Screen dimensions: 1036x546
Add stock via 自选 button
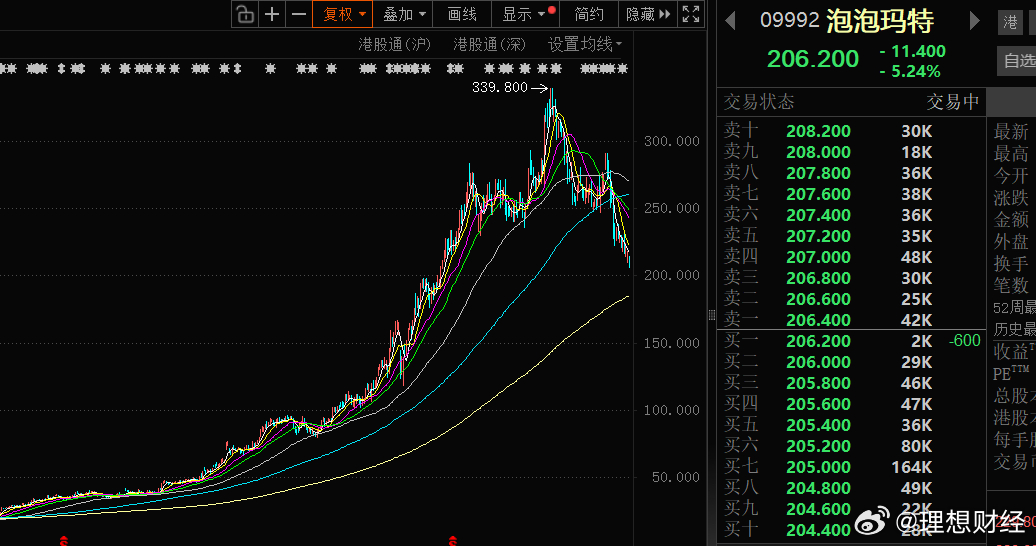(1018, 61)
